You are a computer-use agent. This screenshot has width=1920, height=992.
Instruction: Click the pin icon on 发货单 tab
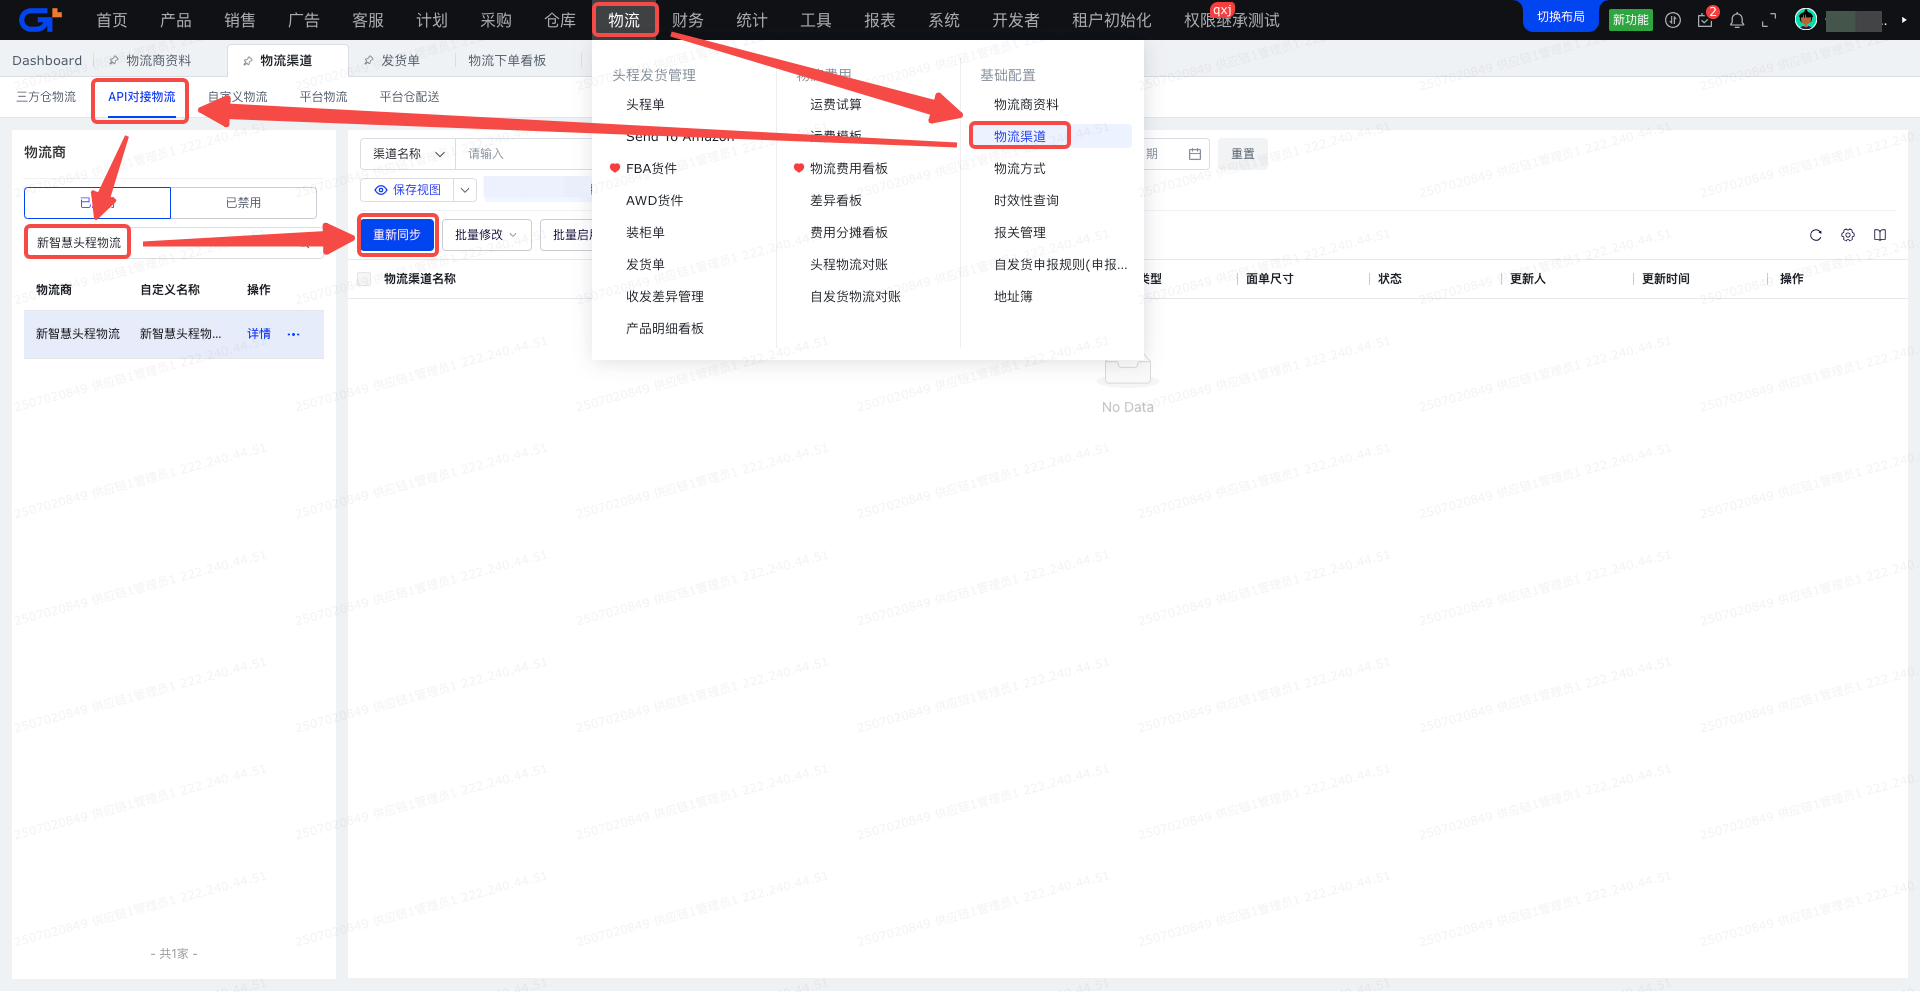pyautogui.click(x=369, y=60)
